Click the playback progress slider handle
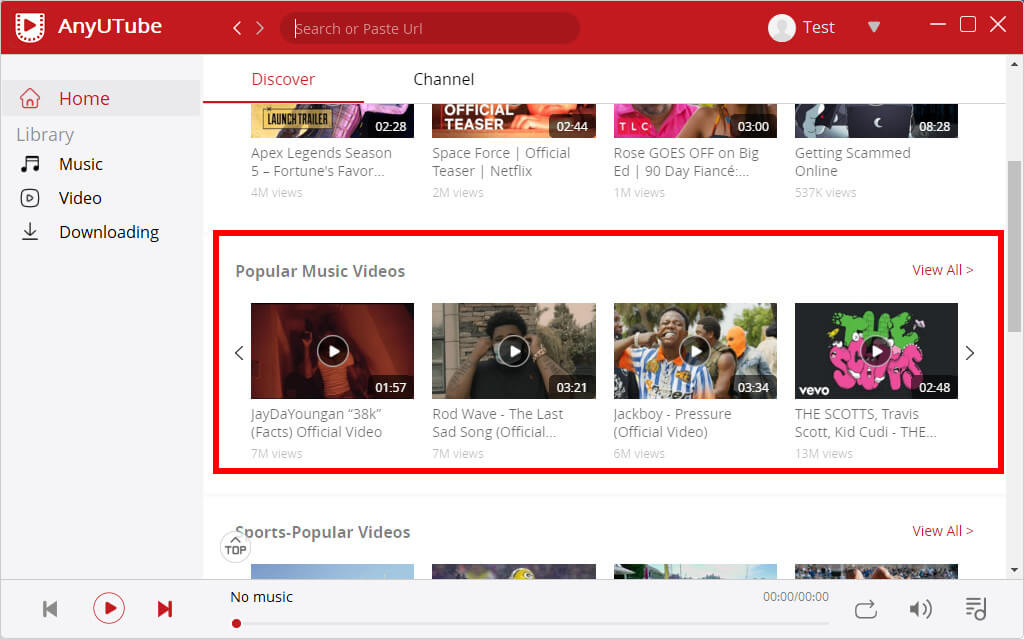1024x639 pixels. 236,623
